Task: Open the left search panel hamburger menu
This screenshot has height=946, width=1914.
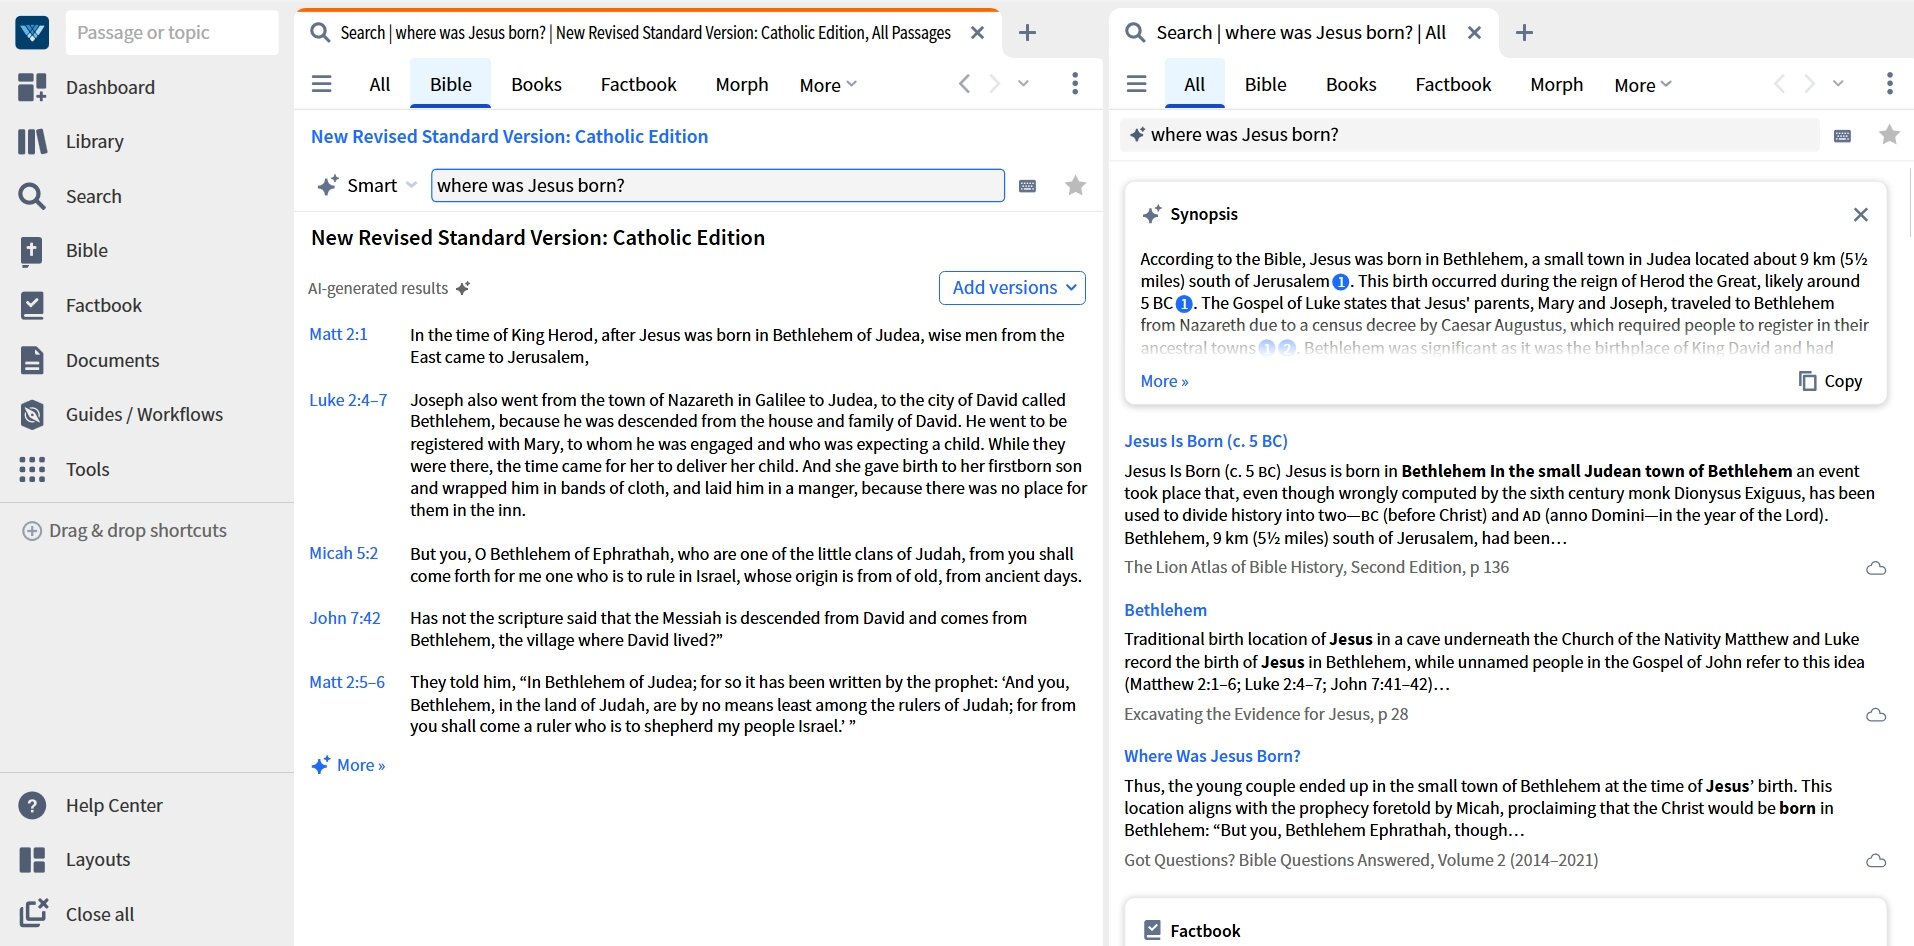Action: tap(321, 84)
